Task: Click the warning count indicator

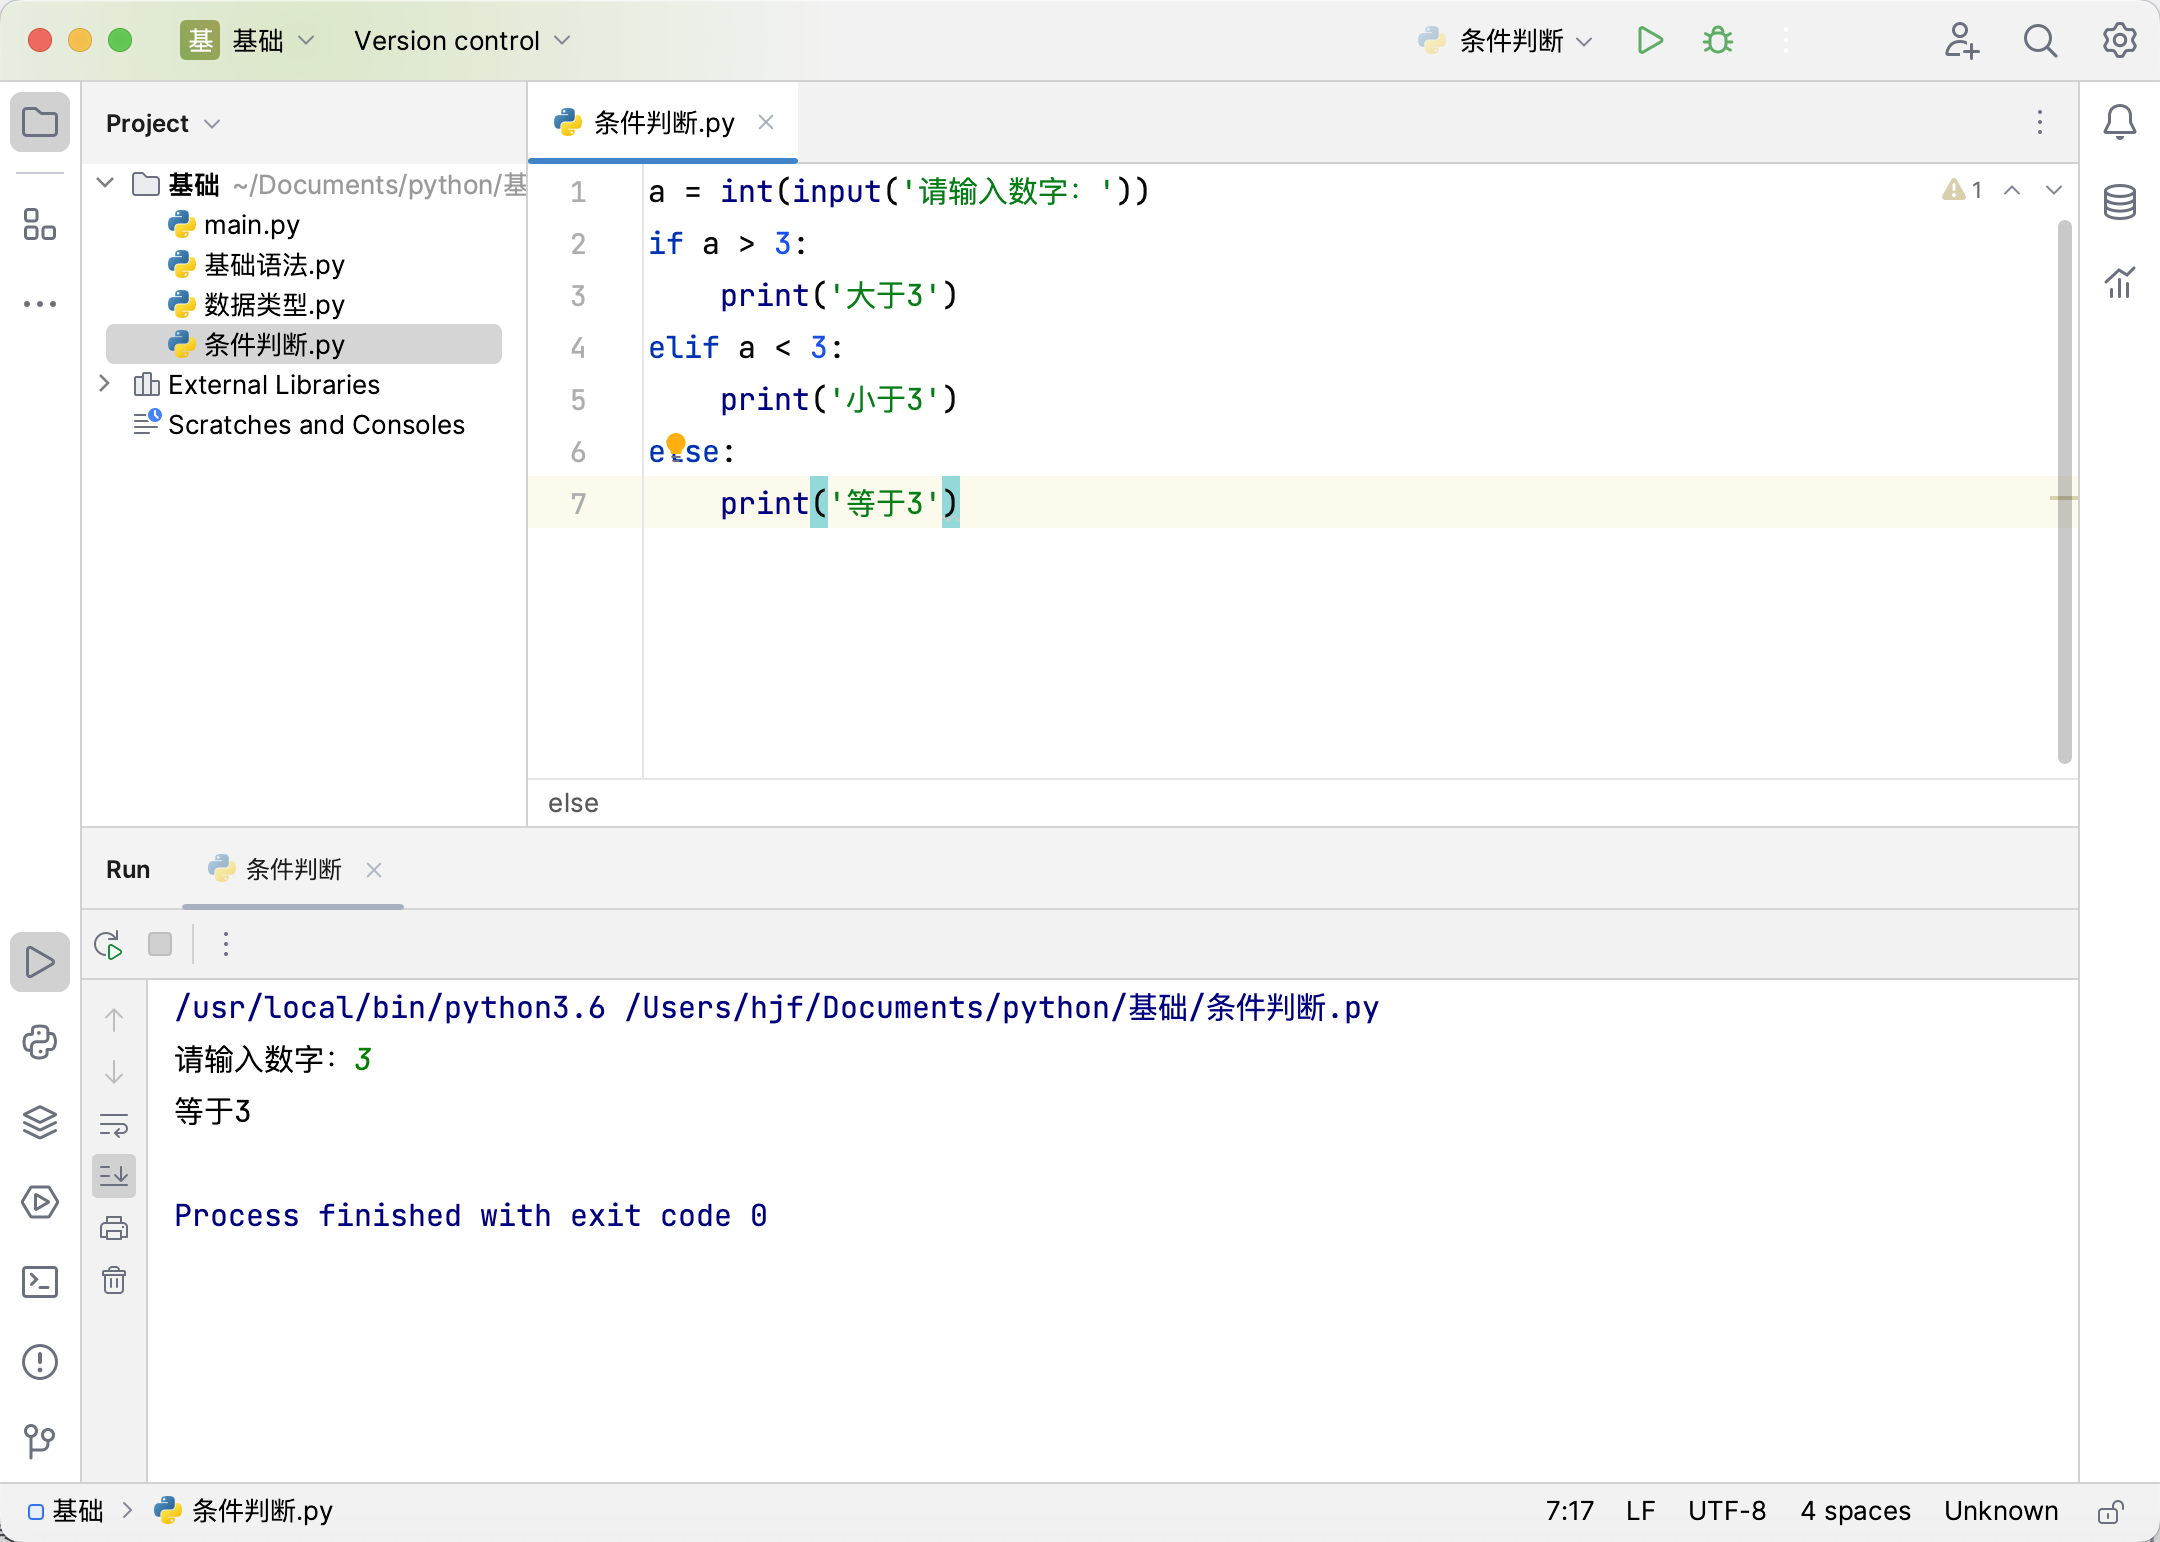Action: [1962, 190]
